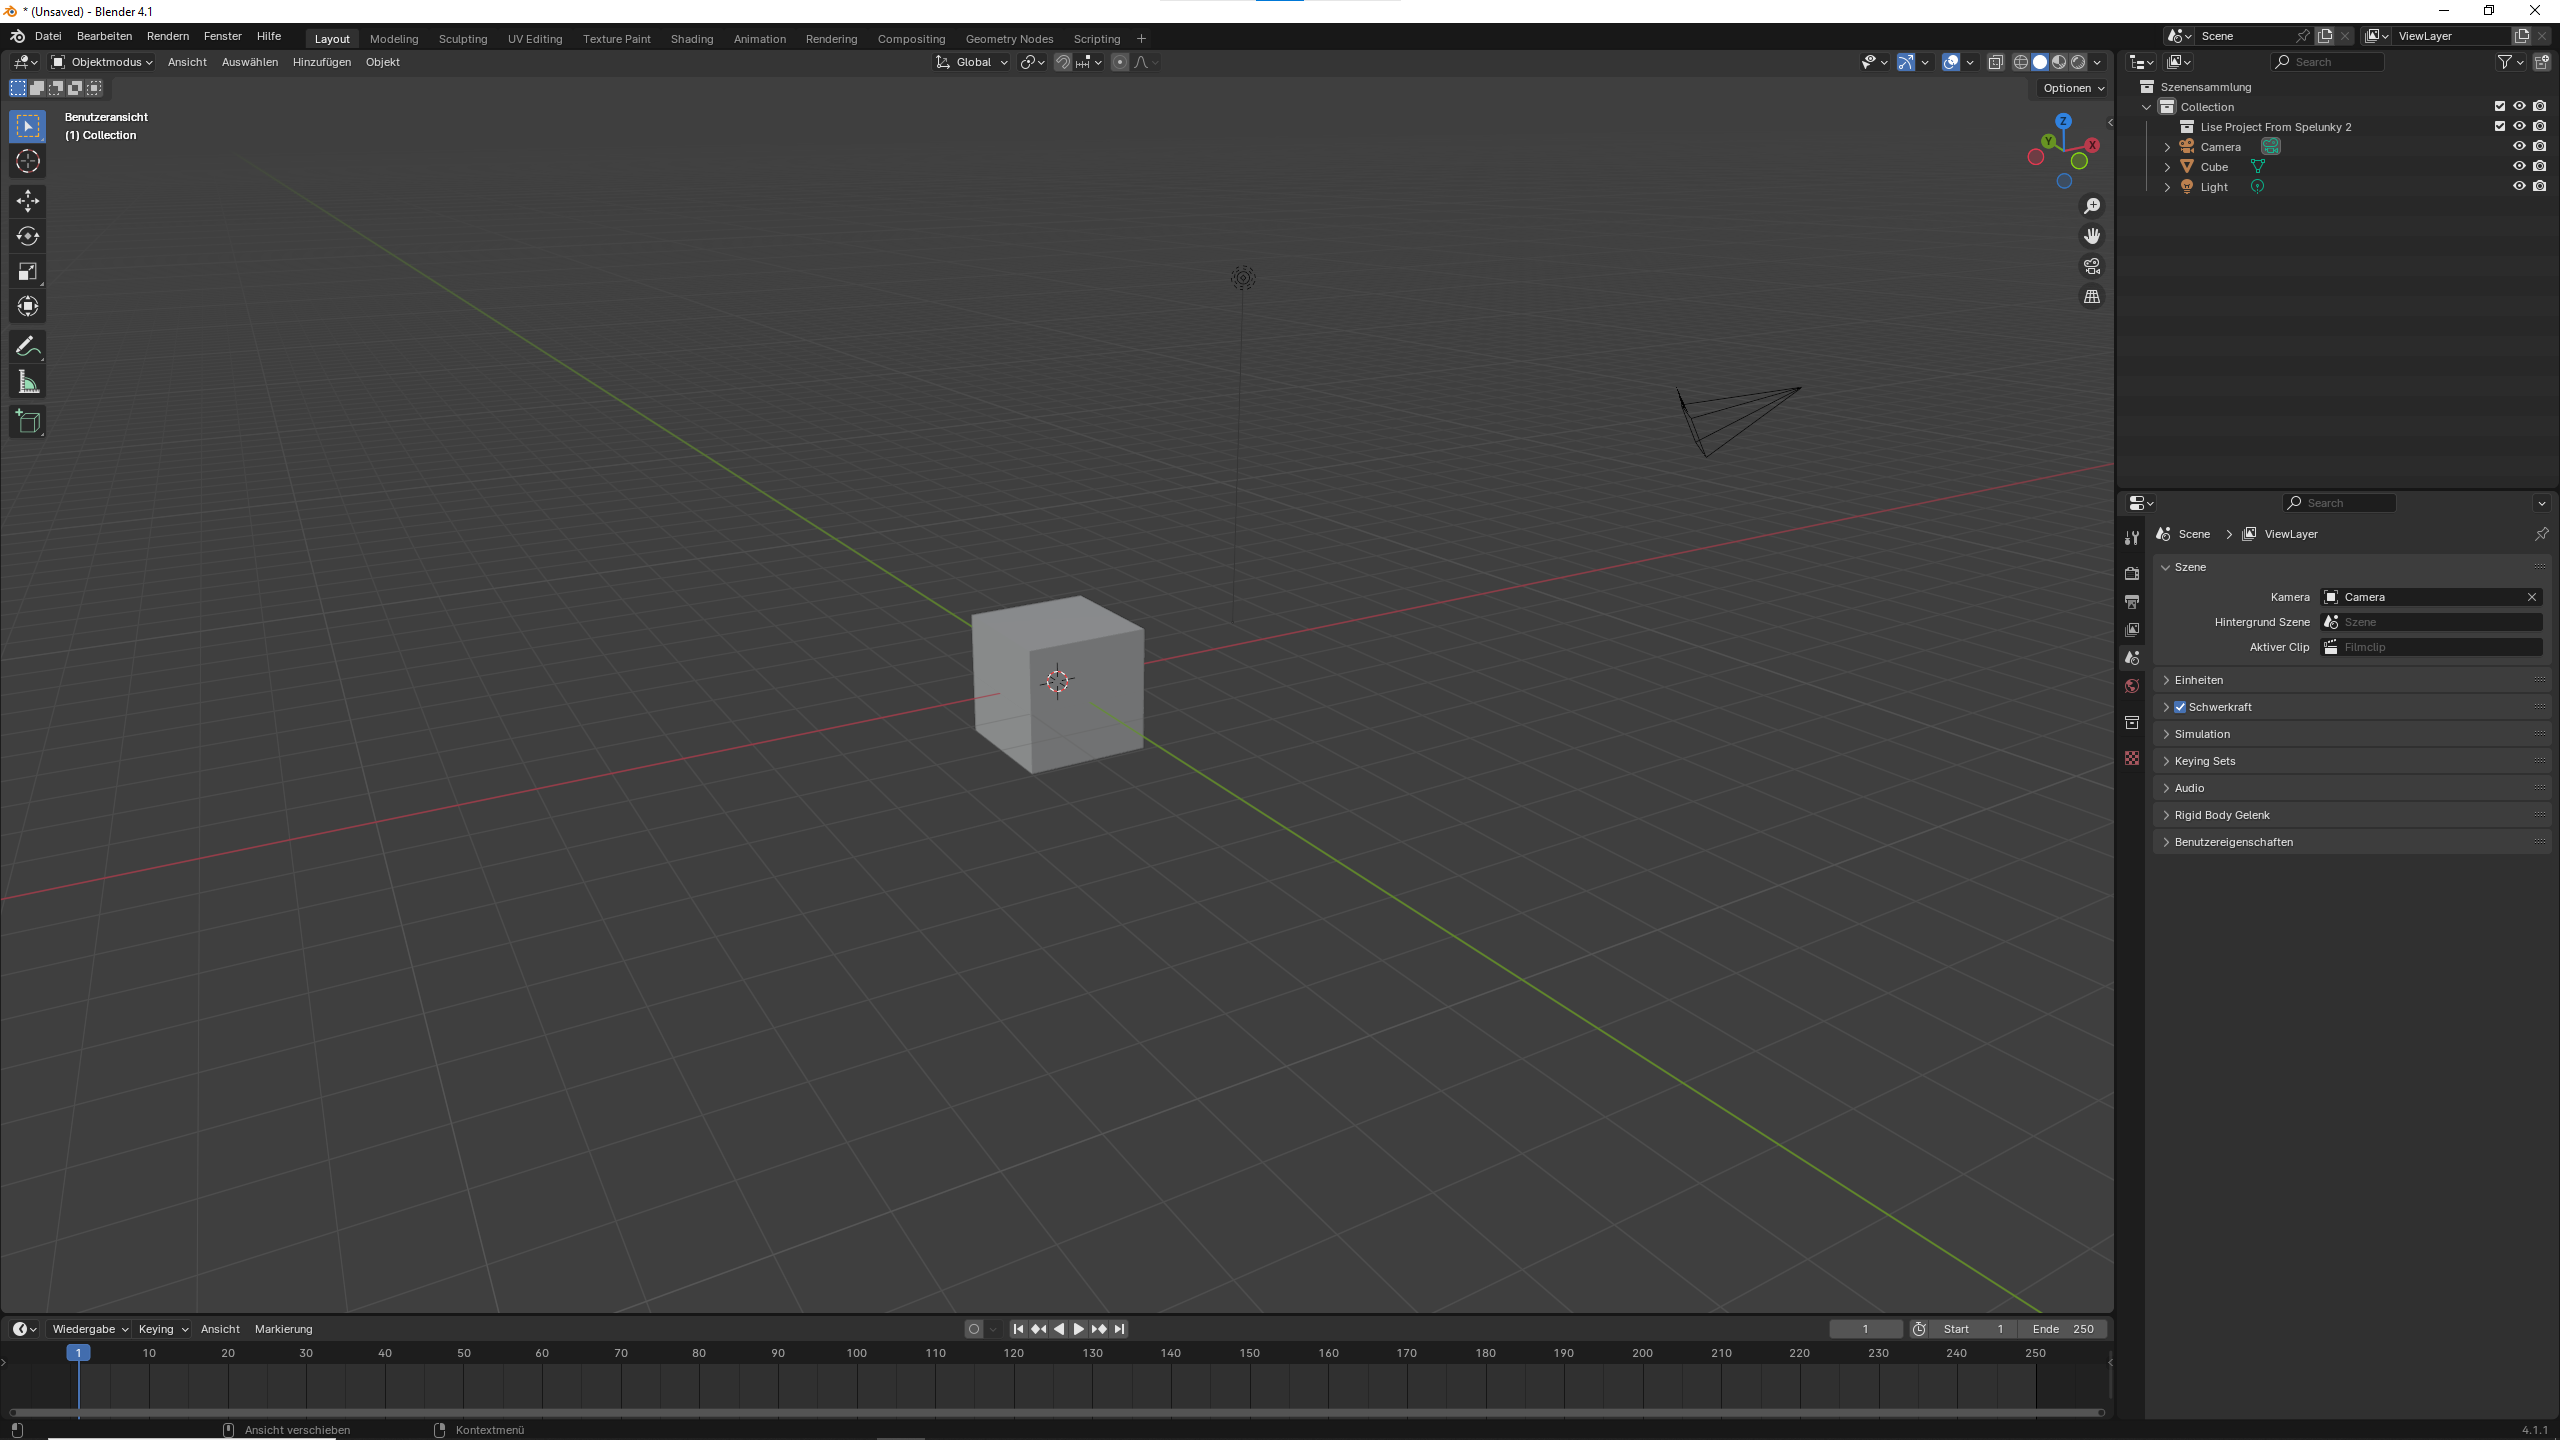This screenshot has height=1440, width=2560.
Task: Click the Measure tool icon
Action: coord(26,382)
